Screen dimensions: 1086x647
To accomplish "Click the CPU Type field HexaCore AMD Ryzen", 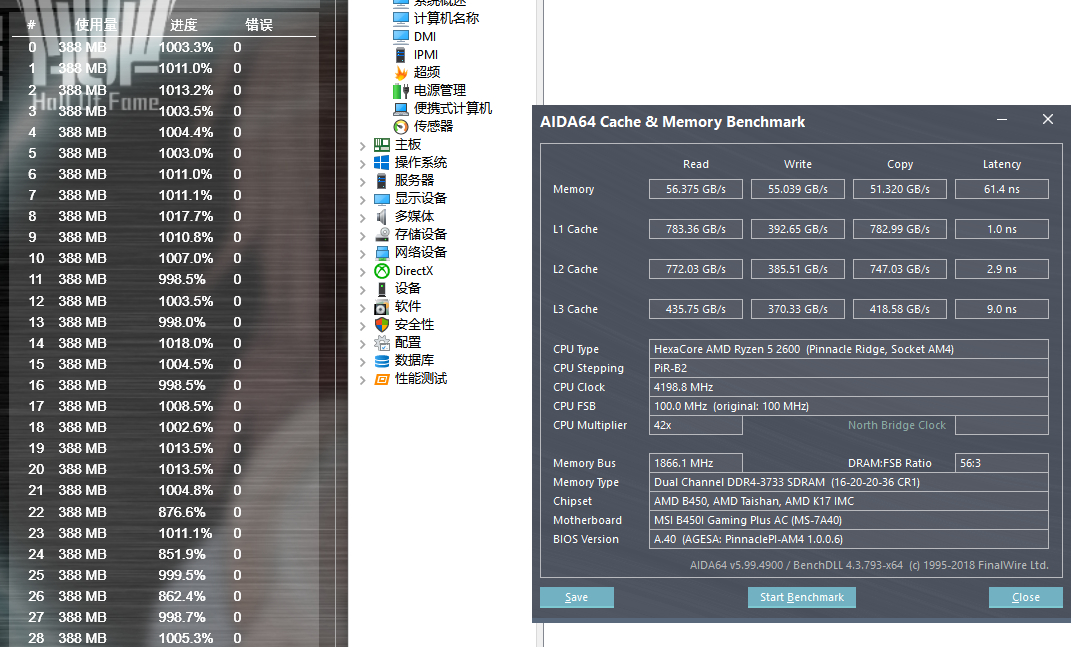I will 848,349.
